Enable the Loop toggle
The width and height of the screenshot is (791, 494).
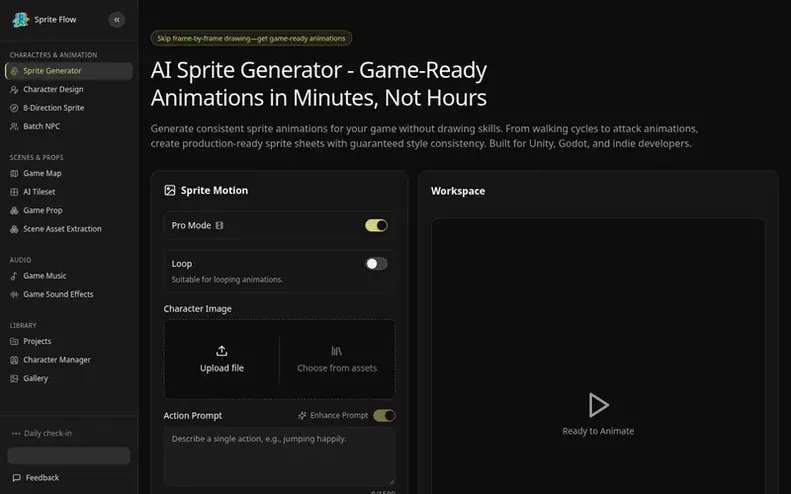[x=376, y=264]
